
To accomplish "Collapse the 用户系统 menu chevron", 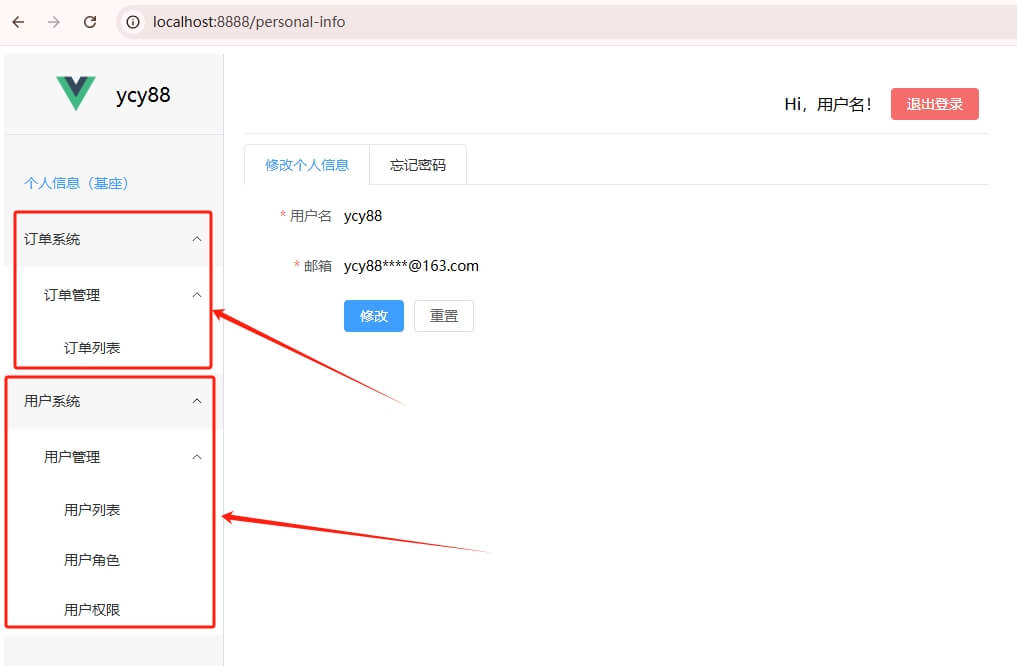I will pos(197,401).
